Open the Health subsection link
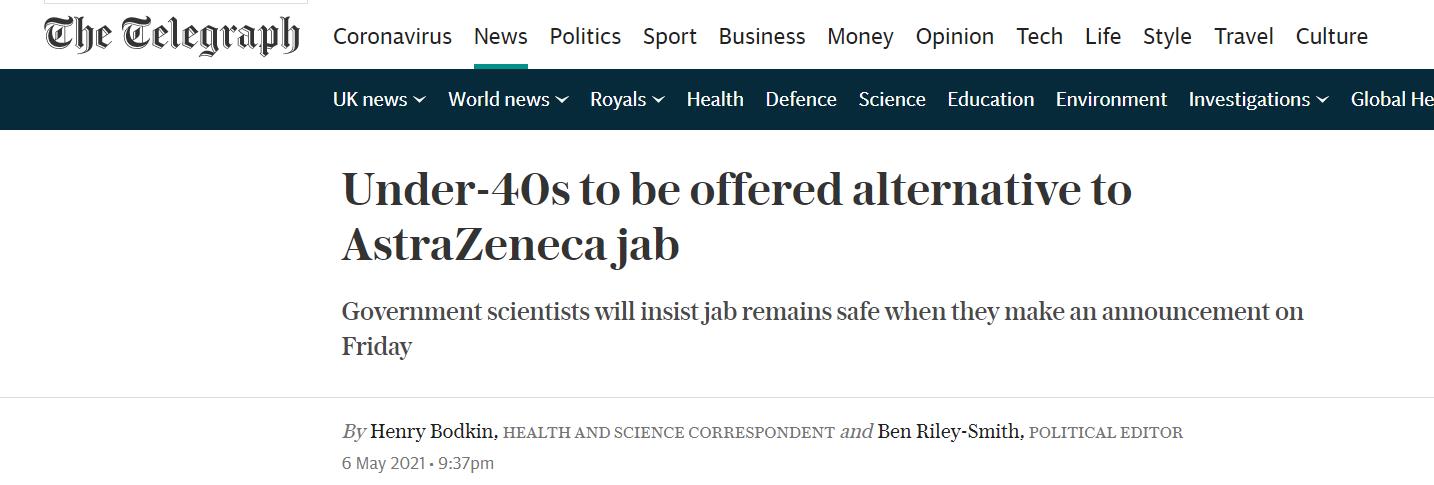The image size is (1434, 485). [715, 99]
